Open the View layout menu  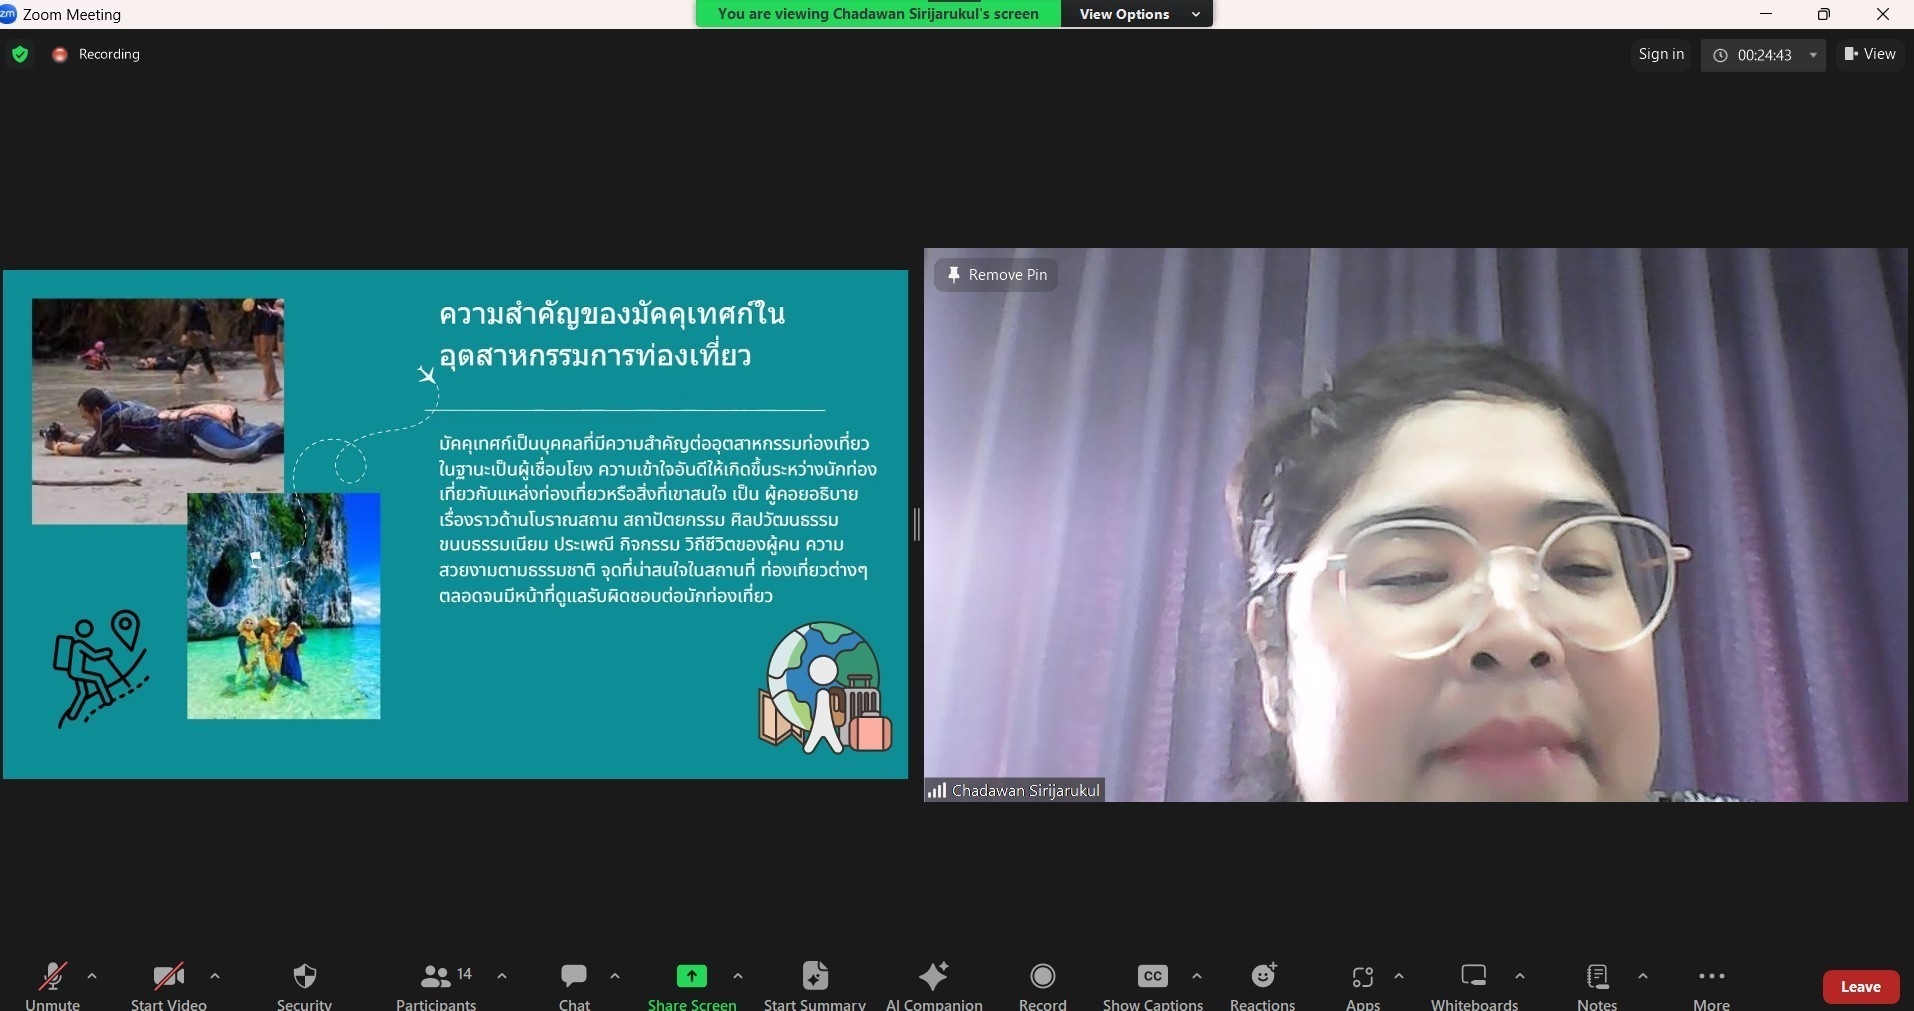[x=1870, y=54]
